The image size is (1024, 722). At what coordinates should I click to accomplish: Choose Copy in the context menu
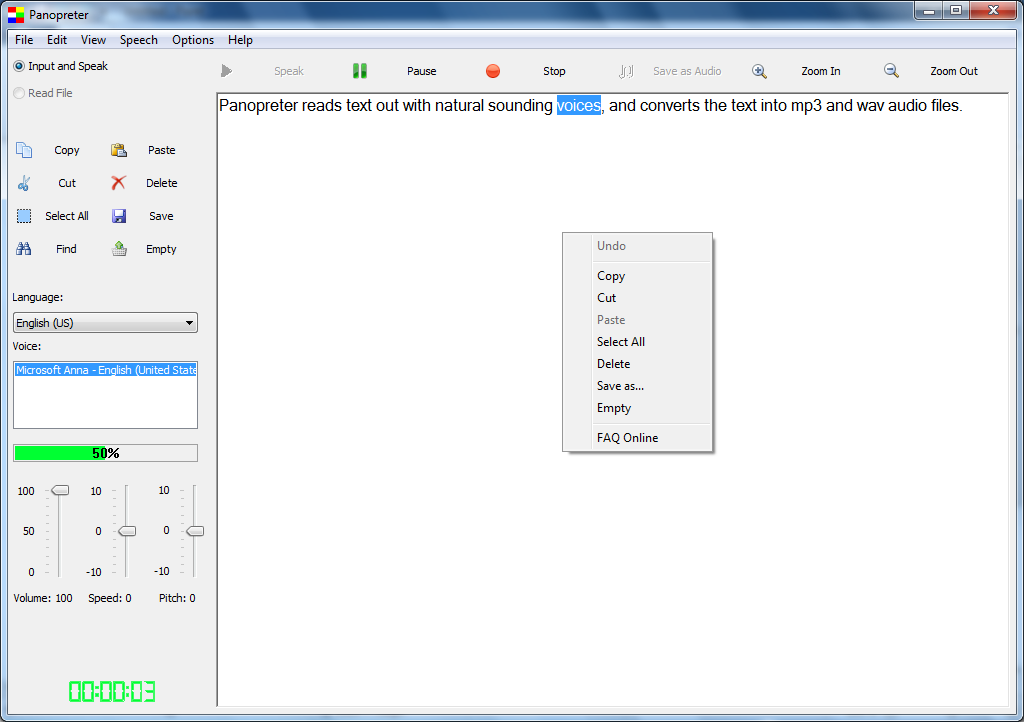coord(637,276)
